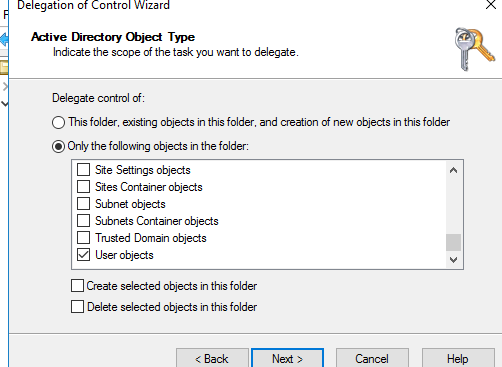This screenshot has height=367, width=502.
Task: Close the Delegation of Control Wizard window
Action: pos(491,5)
